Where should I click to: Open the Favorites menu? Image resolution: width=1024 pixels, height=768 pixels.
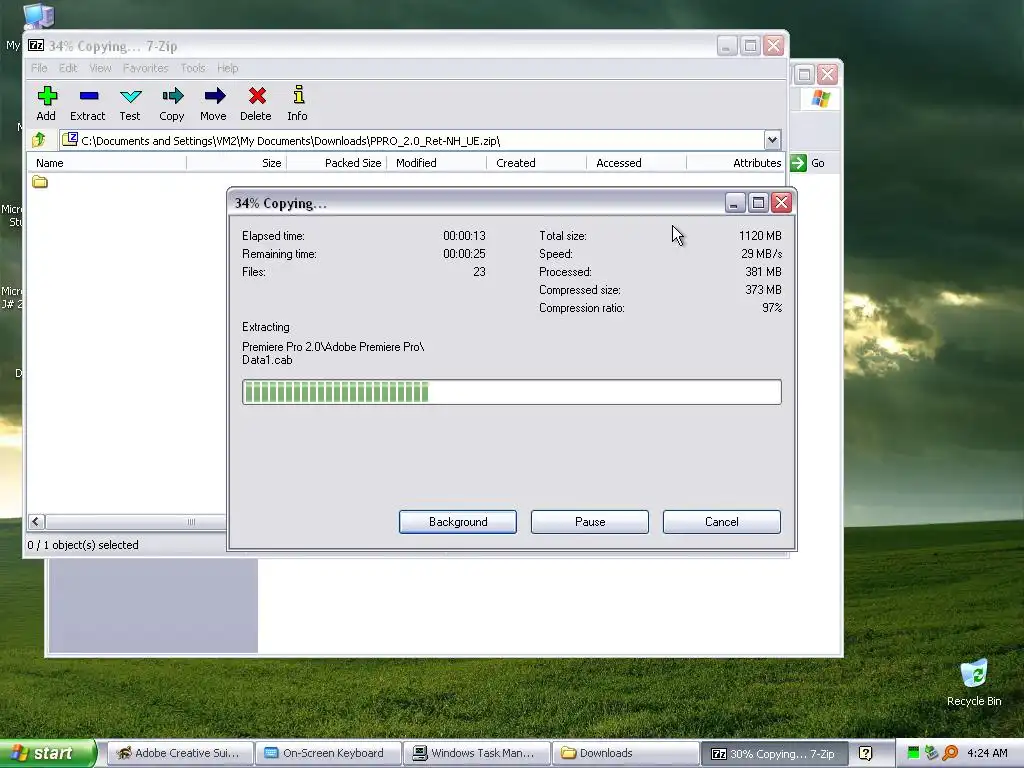[x=146, y=68]
